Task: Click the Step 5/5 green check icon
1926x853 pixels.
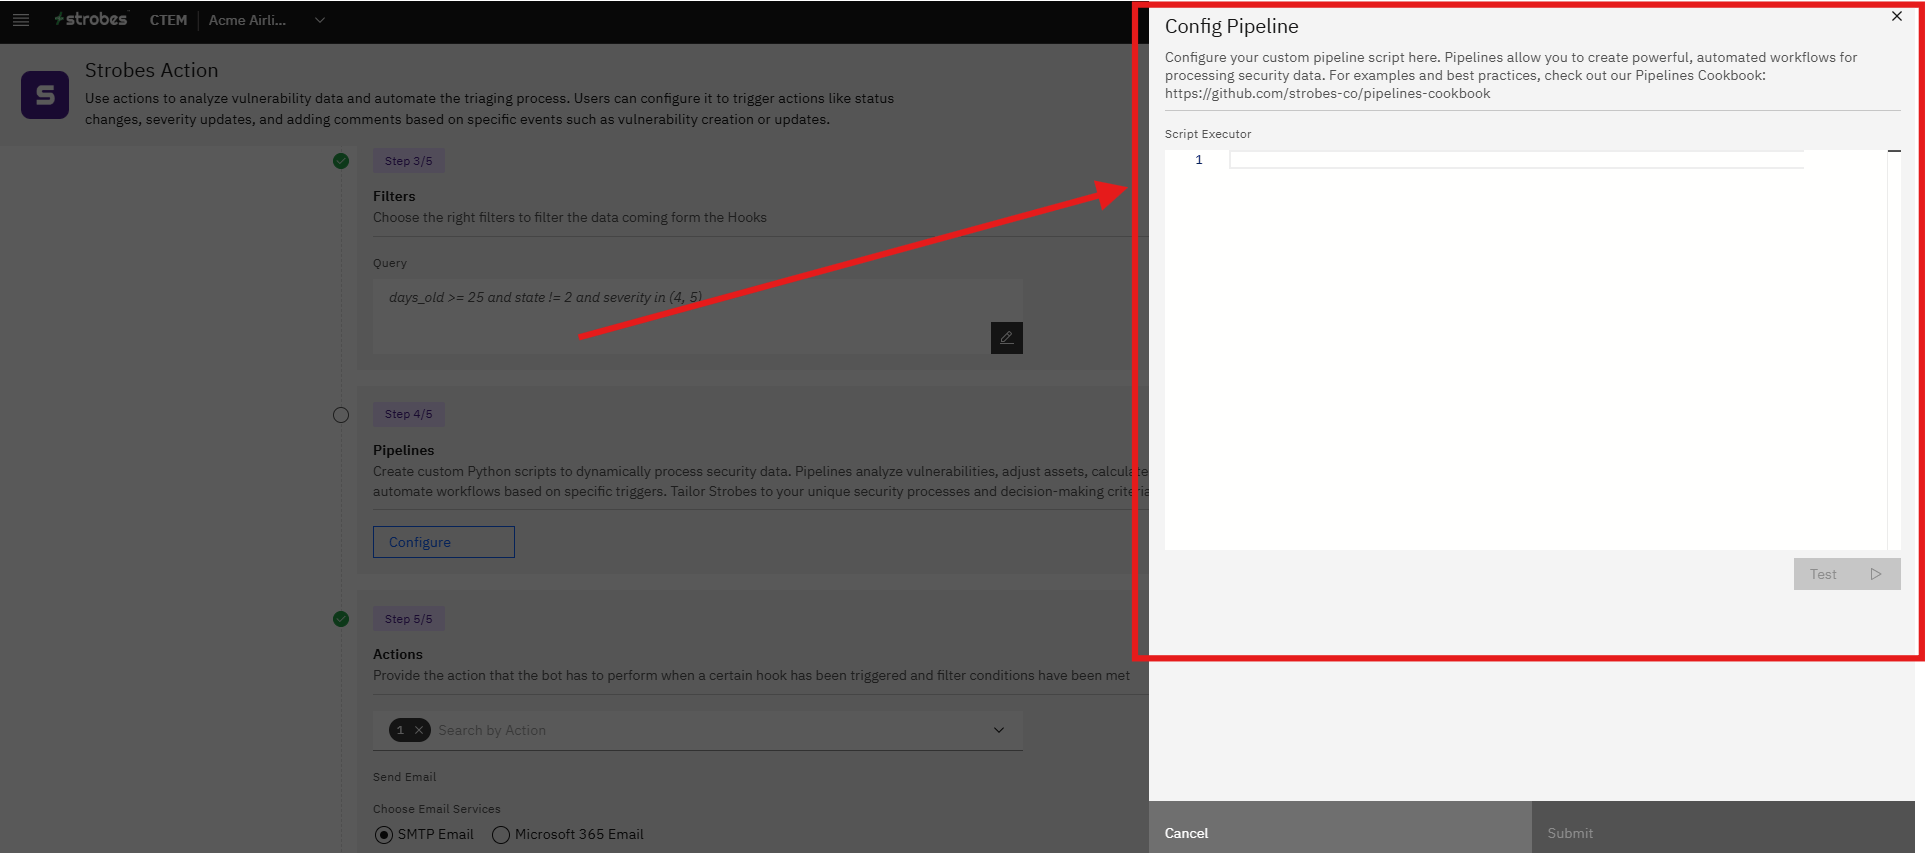Action: click(341, 619)
